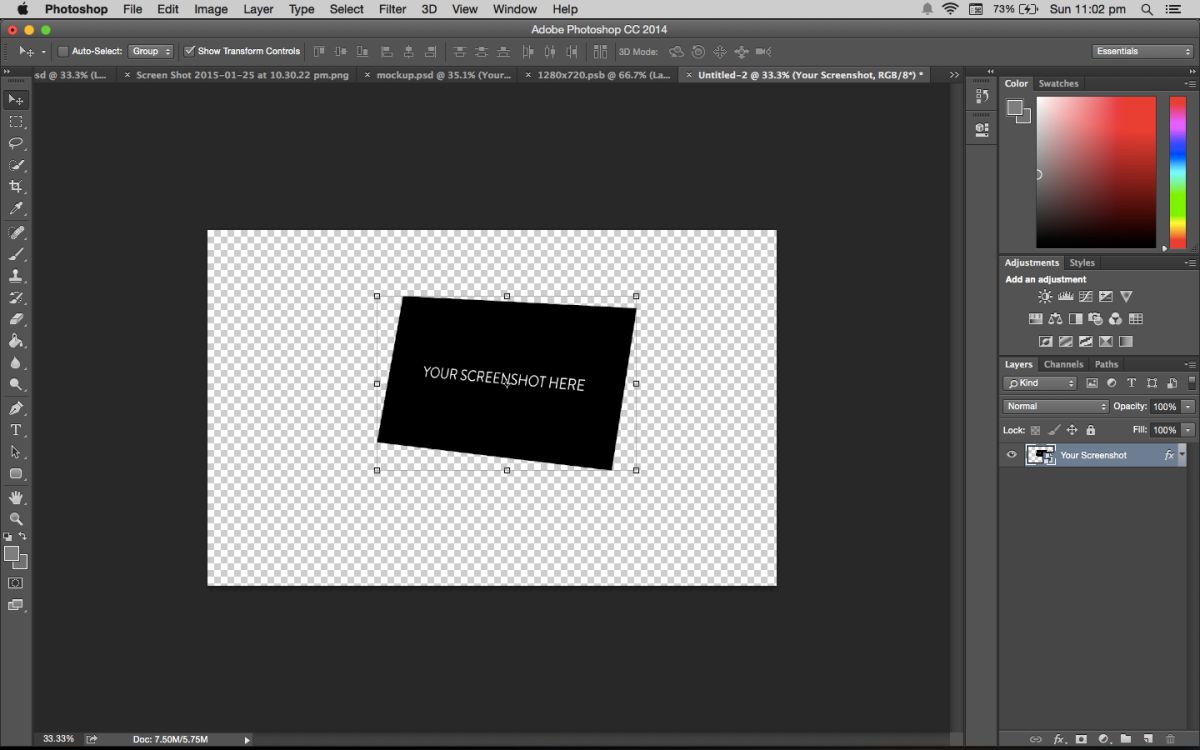This screenshot has width=1200, height=750.
Task: Enable the Auto-Select checkbox
Action: (x=63, y=51)
